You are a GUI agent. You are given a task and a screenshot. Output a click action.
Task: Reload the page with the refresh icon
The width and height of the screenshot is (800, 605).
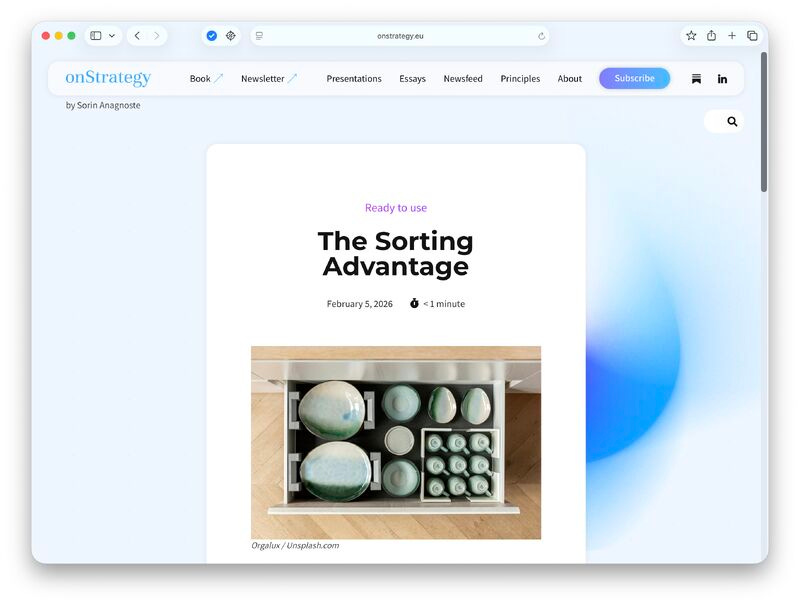coord(541,36)
